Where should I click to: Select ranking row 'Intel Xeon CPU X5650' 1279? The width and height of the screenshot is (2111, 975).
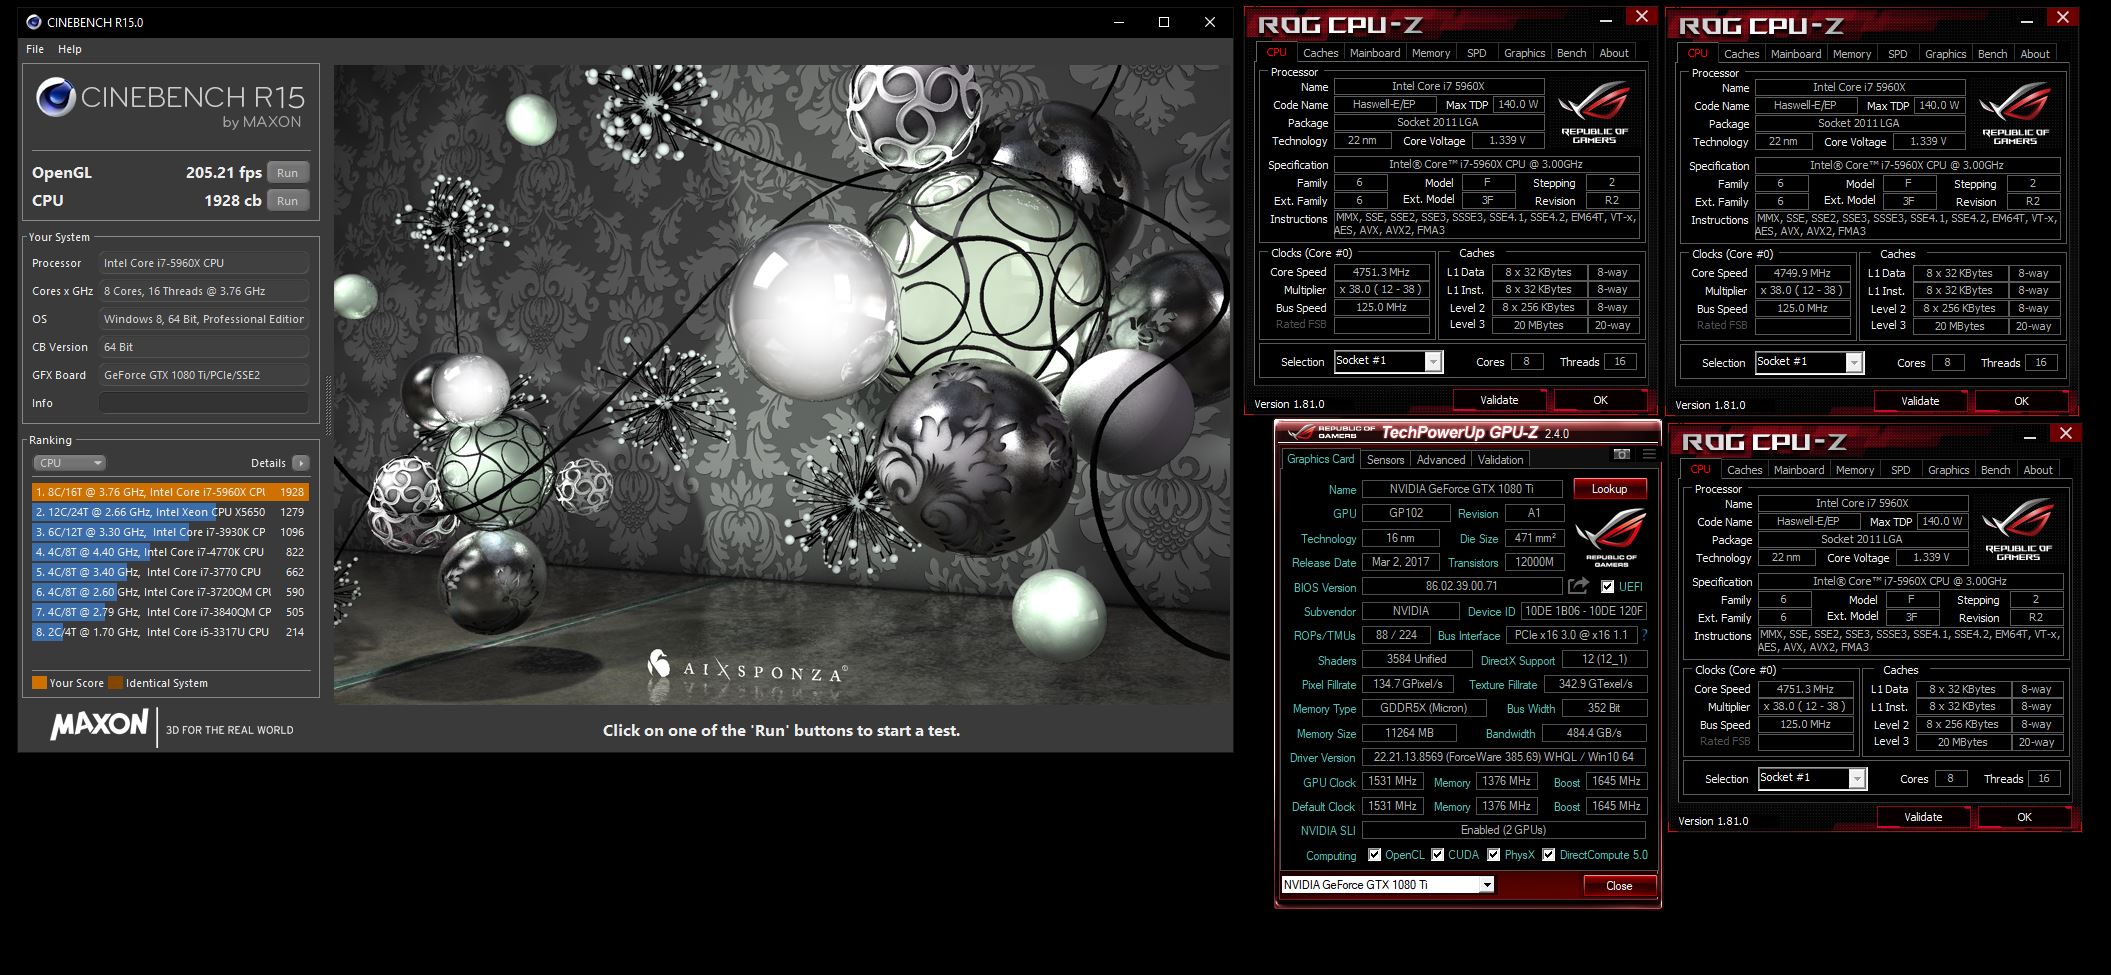click(170, 512)
